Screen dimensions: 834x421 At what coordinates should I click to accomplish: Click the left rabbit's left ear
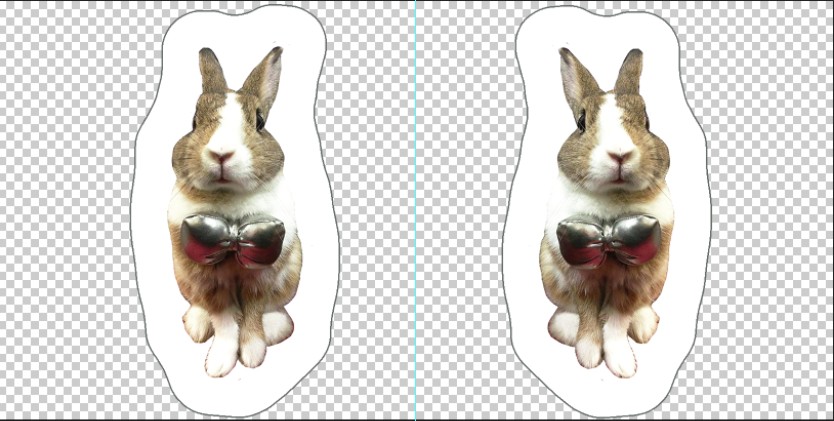(x=211, y=72)
